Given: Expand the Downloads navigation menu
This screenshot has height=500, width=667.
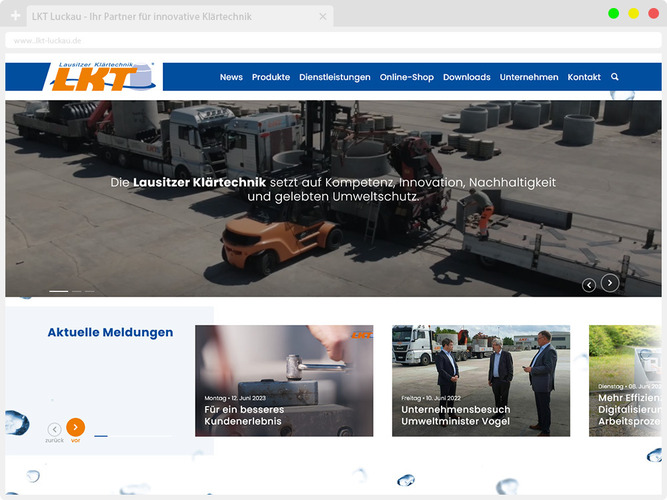Looking at the screenshot, I should pyautogui.click(x=467, y=77).
